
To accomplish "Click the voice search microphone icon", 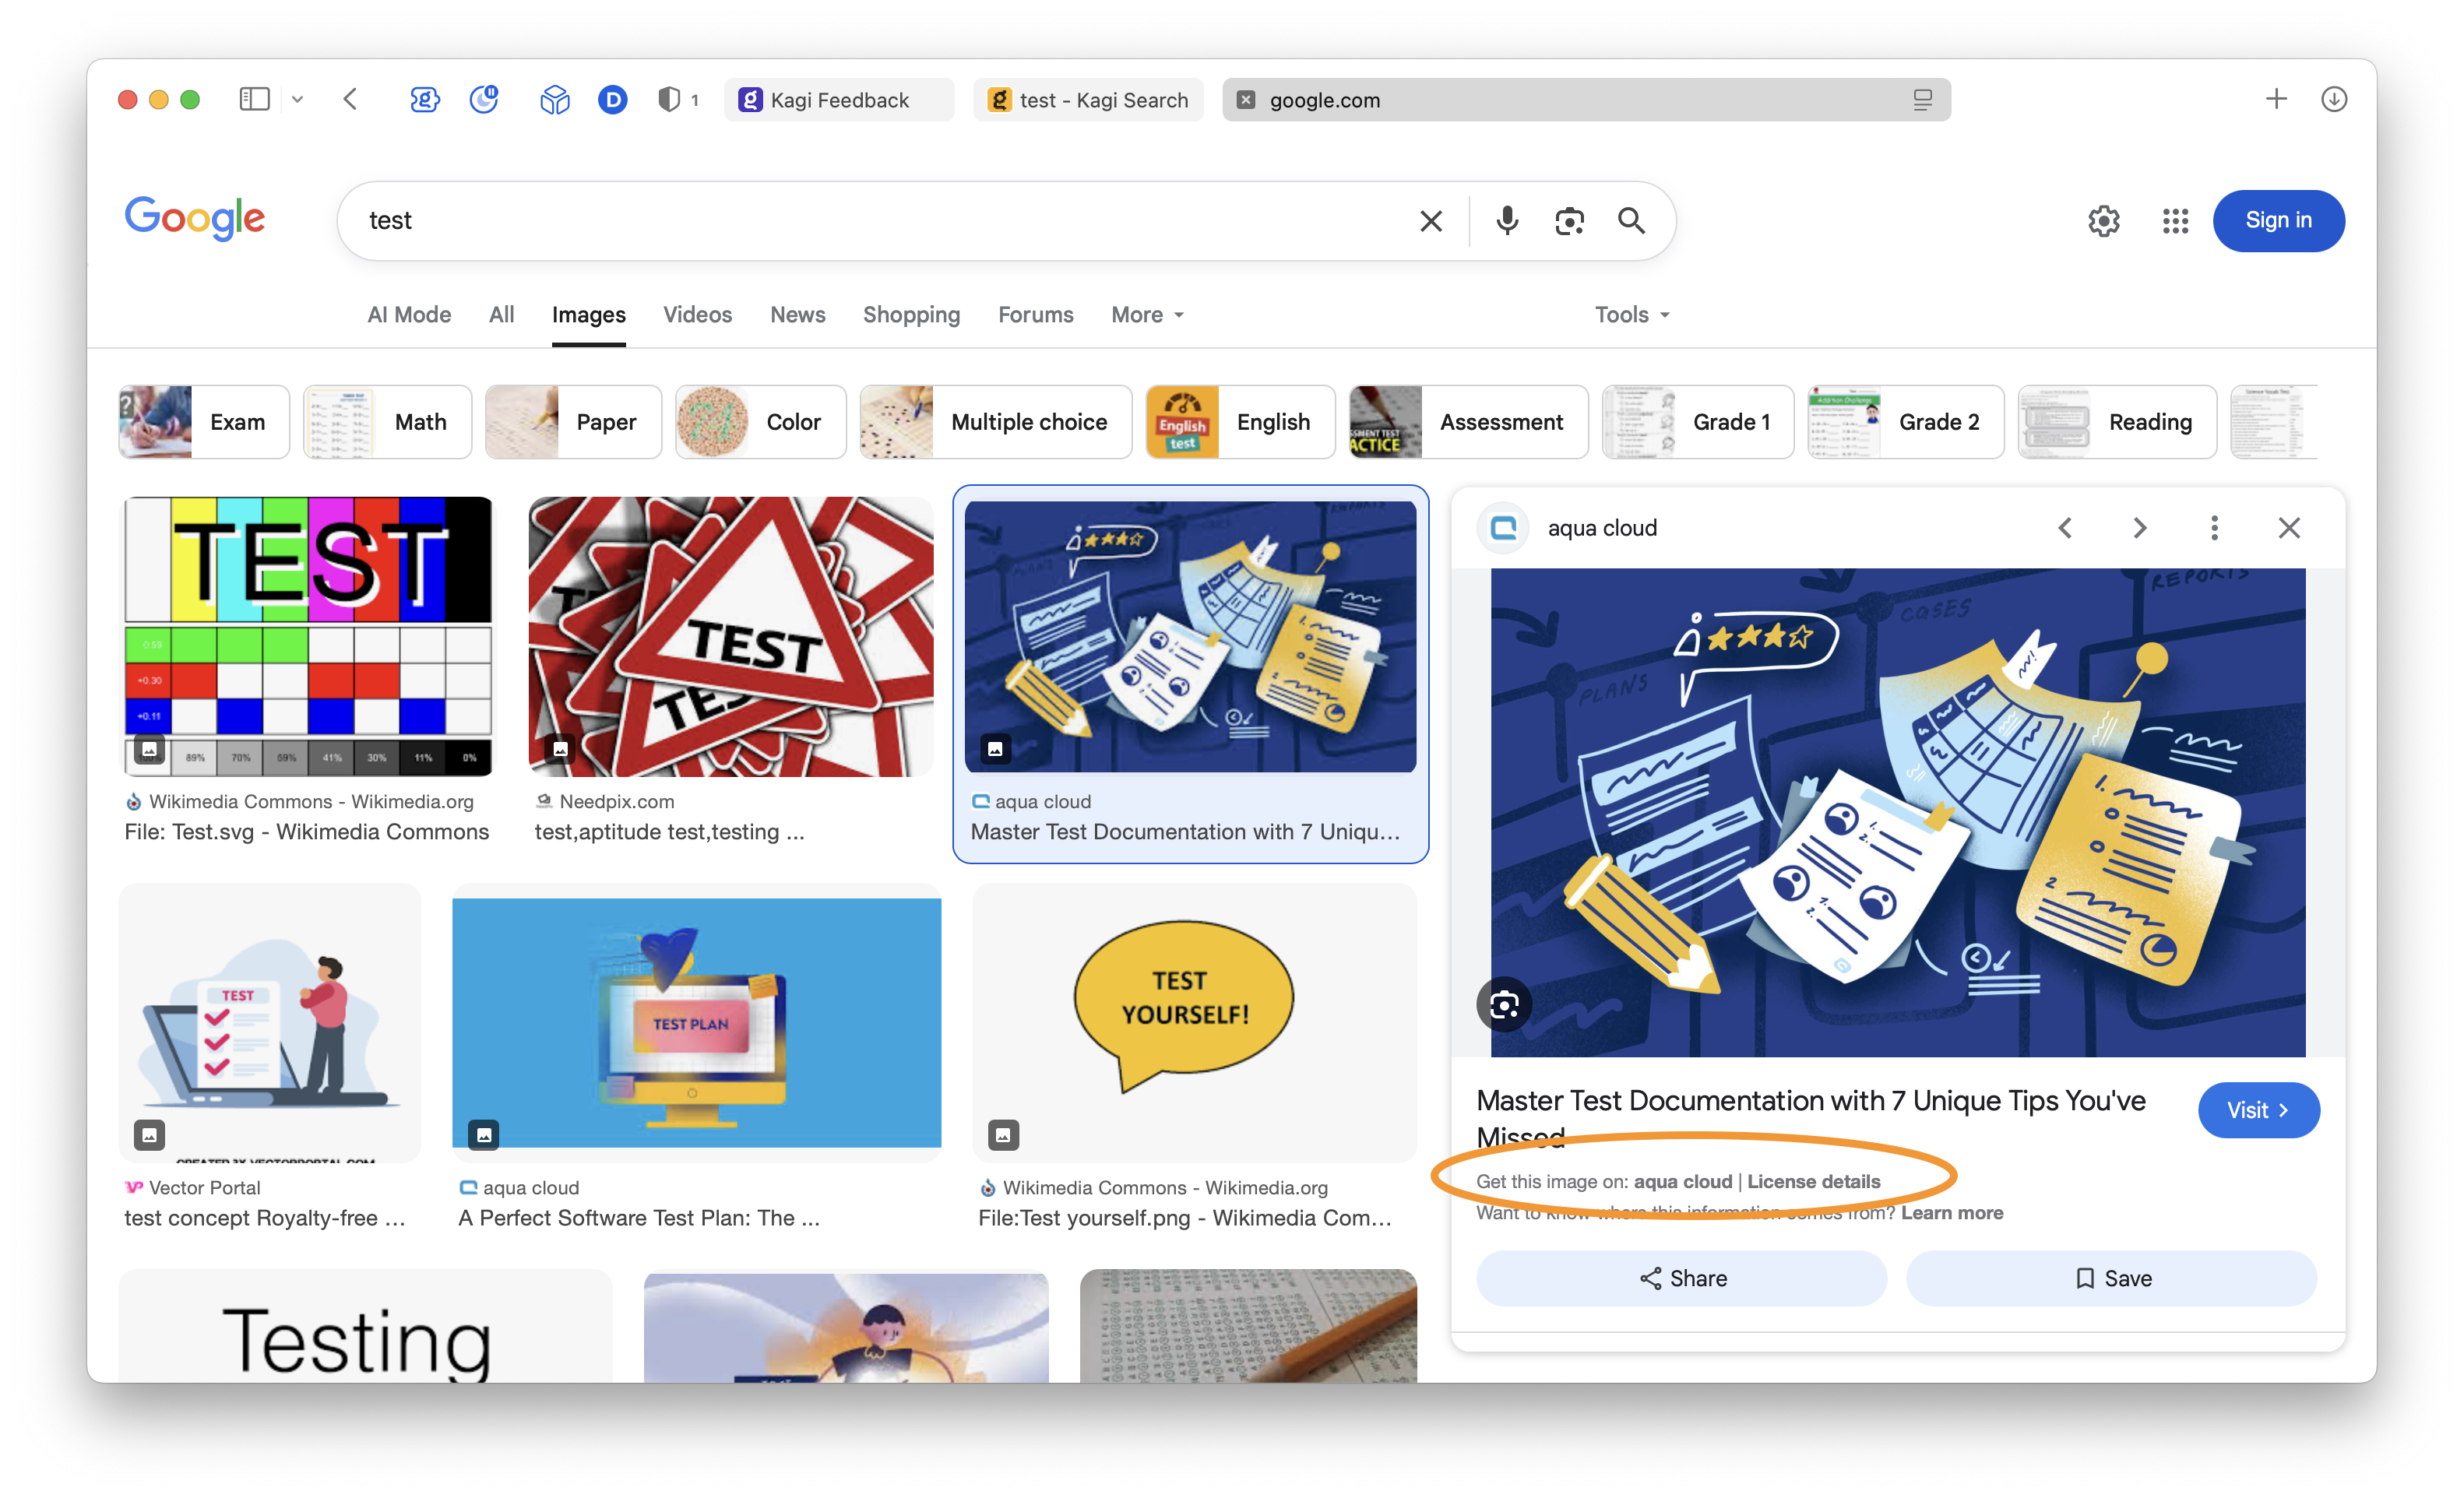I will pos(1507,220).
